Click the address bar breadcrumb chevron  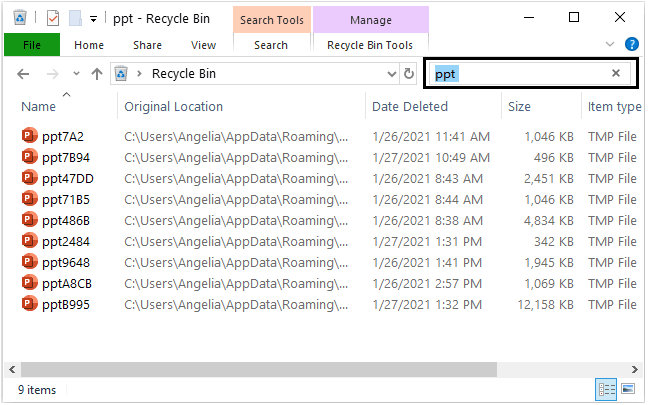(139, 74)
